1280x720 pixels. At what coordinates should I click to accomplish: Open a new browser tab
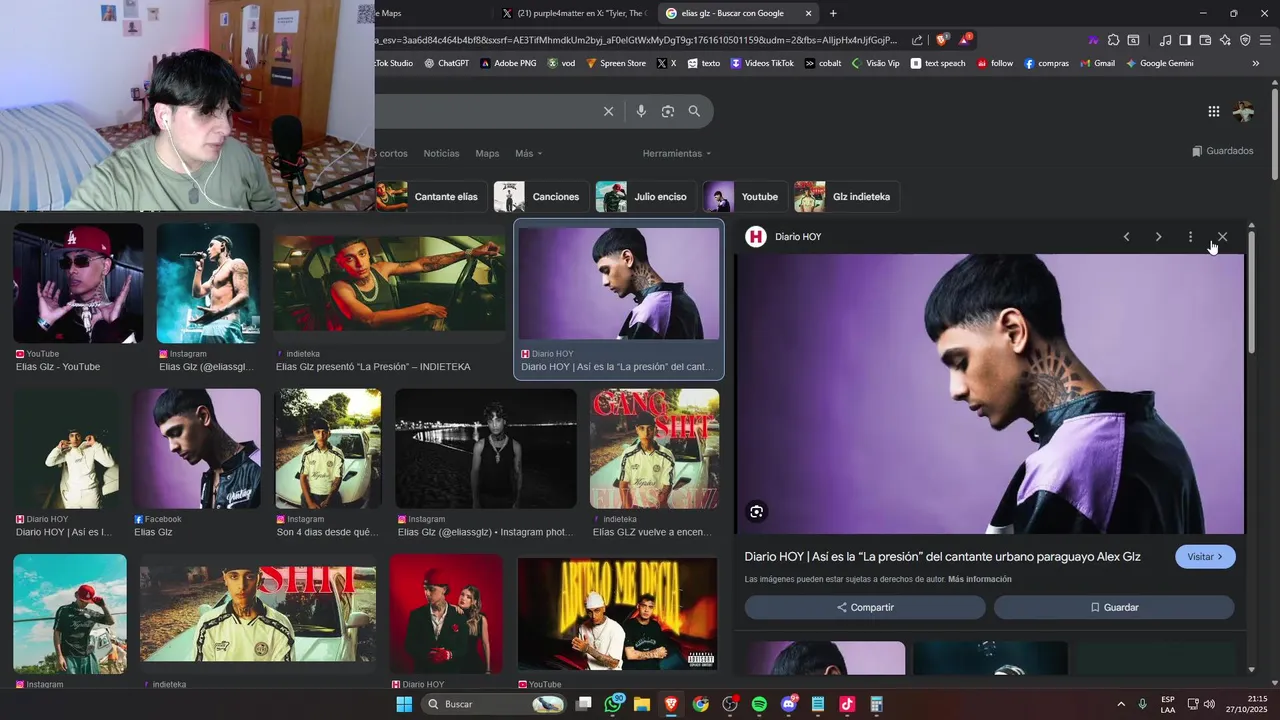(x=833, y=13)
